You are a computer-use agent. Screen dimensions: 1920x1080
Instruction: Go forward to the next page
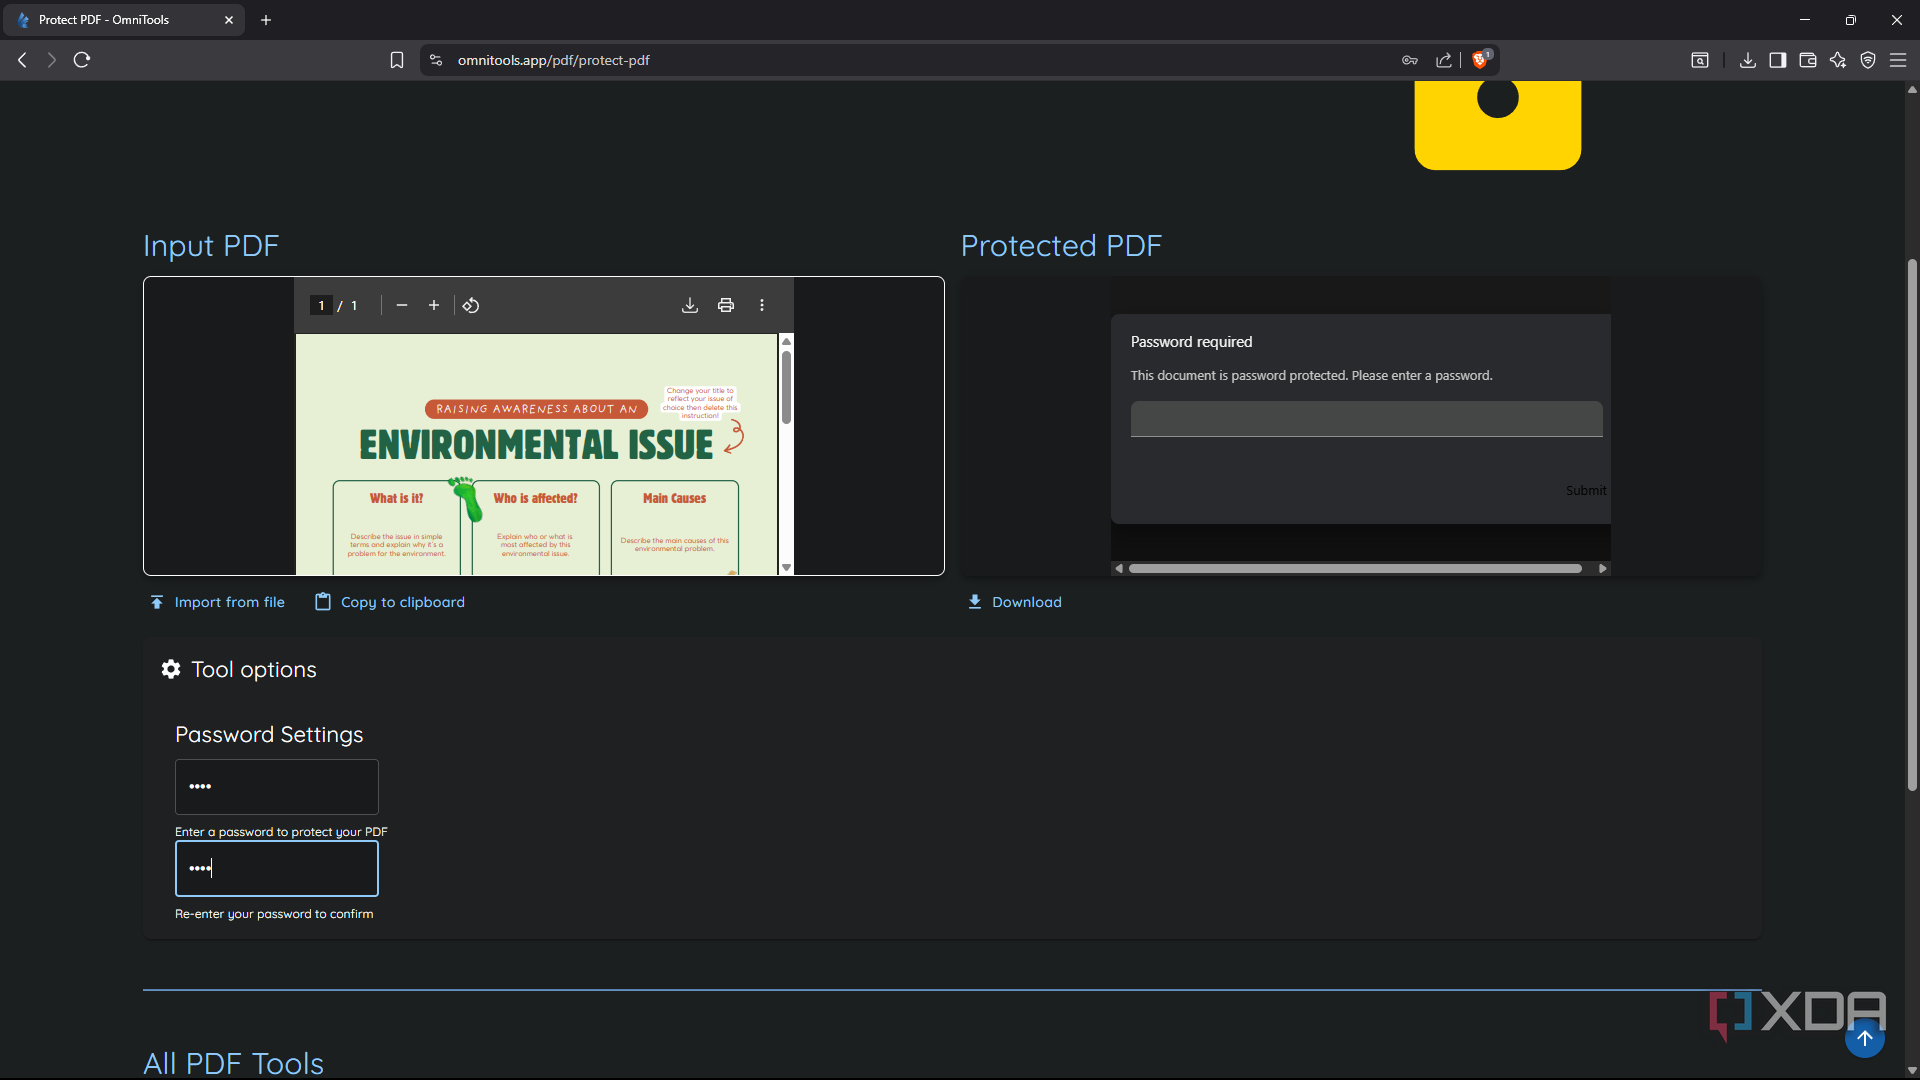point(52,60)
